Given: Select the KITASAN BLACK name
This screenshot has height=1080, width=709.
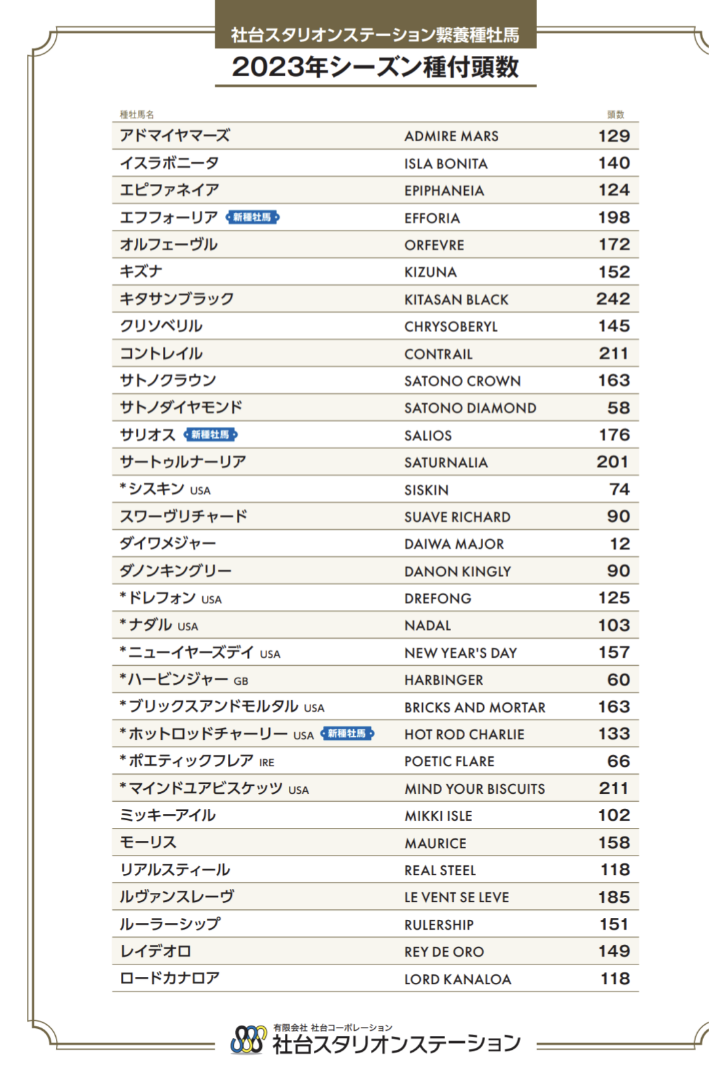Looking at the screenshot, I should pyautogui.click(x=456, y=299).
